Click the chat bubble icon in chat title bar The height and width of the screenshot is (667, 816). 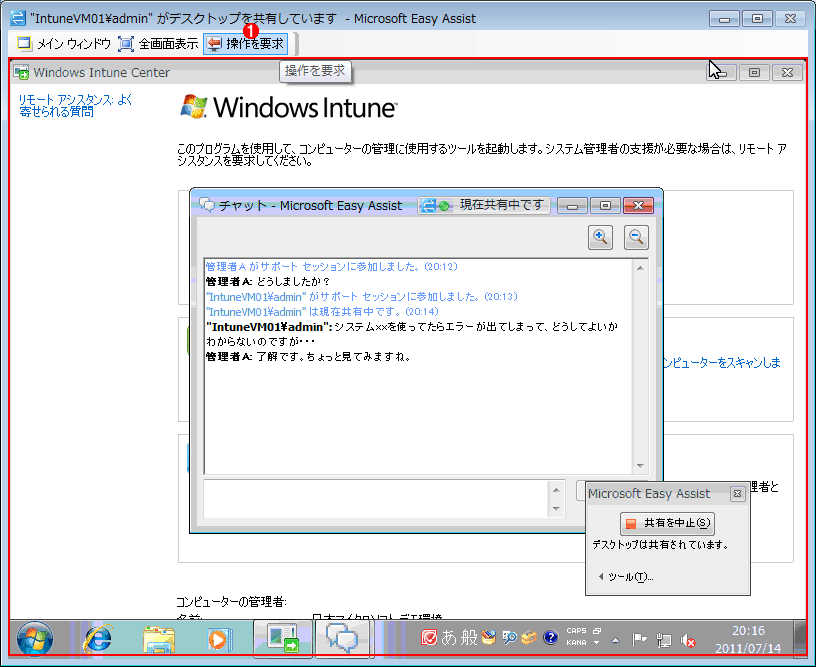point(207,205)
